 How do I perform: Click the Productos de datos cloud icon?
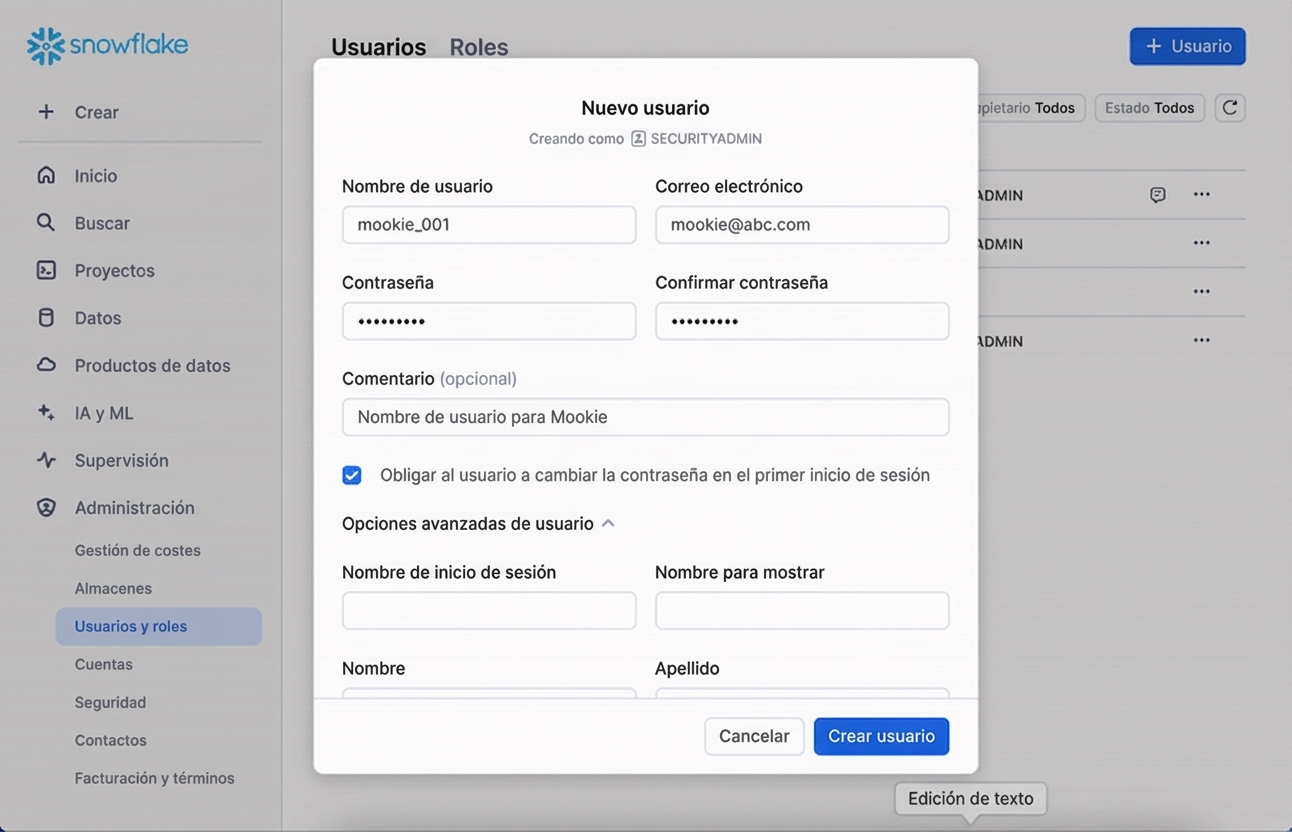click(46, 365)
